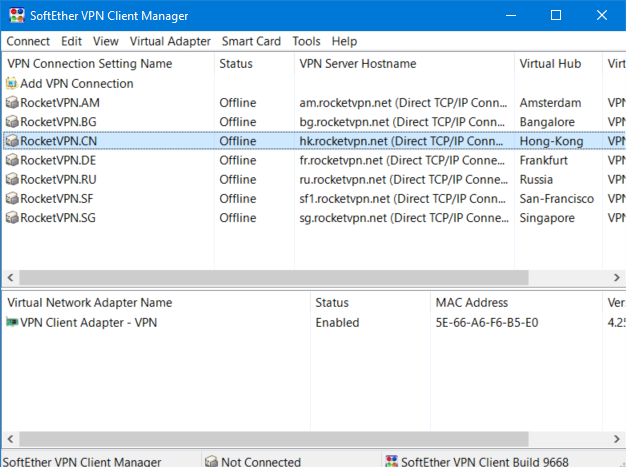This screenshot has width=626, height=467.
Task: Click the sg.rocketvpn.net hostname cell
Action: tap(404, 218)
